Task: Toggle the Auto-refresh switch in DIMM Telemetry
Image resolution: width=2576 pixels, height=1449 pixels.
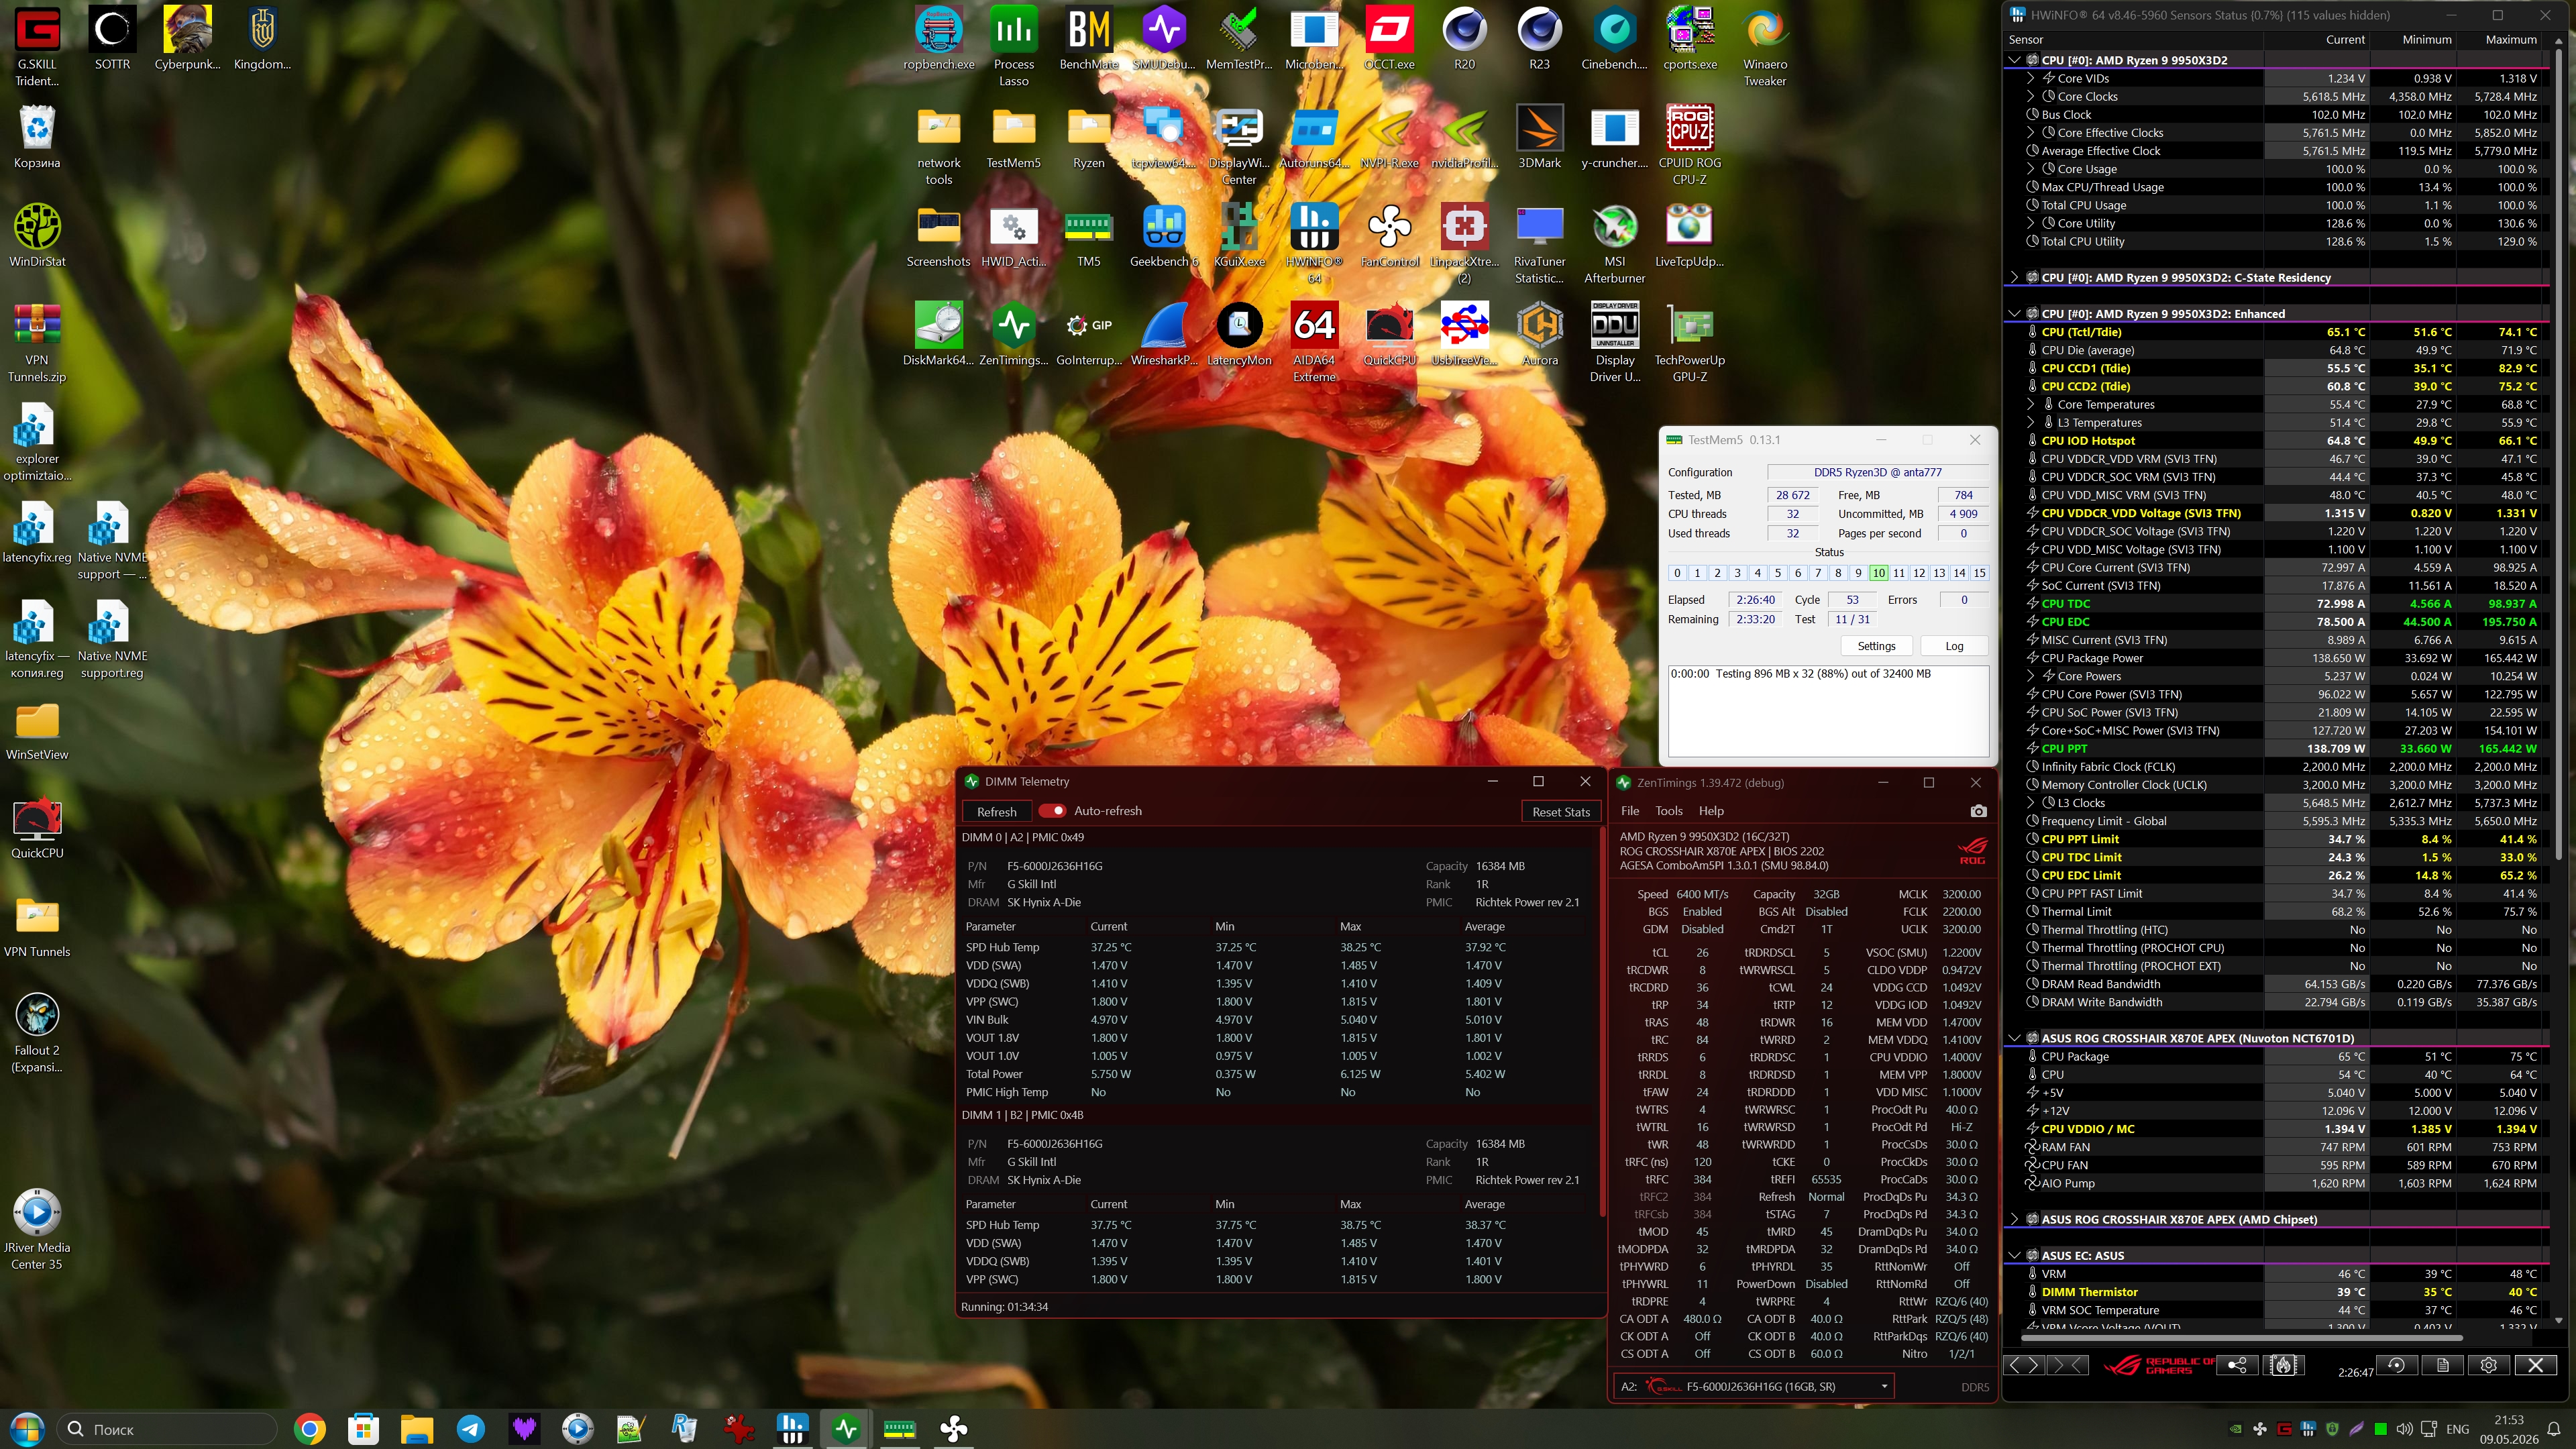Action: 1052,811
